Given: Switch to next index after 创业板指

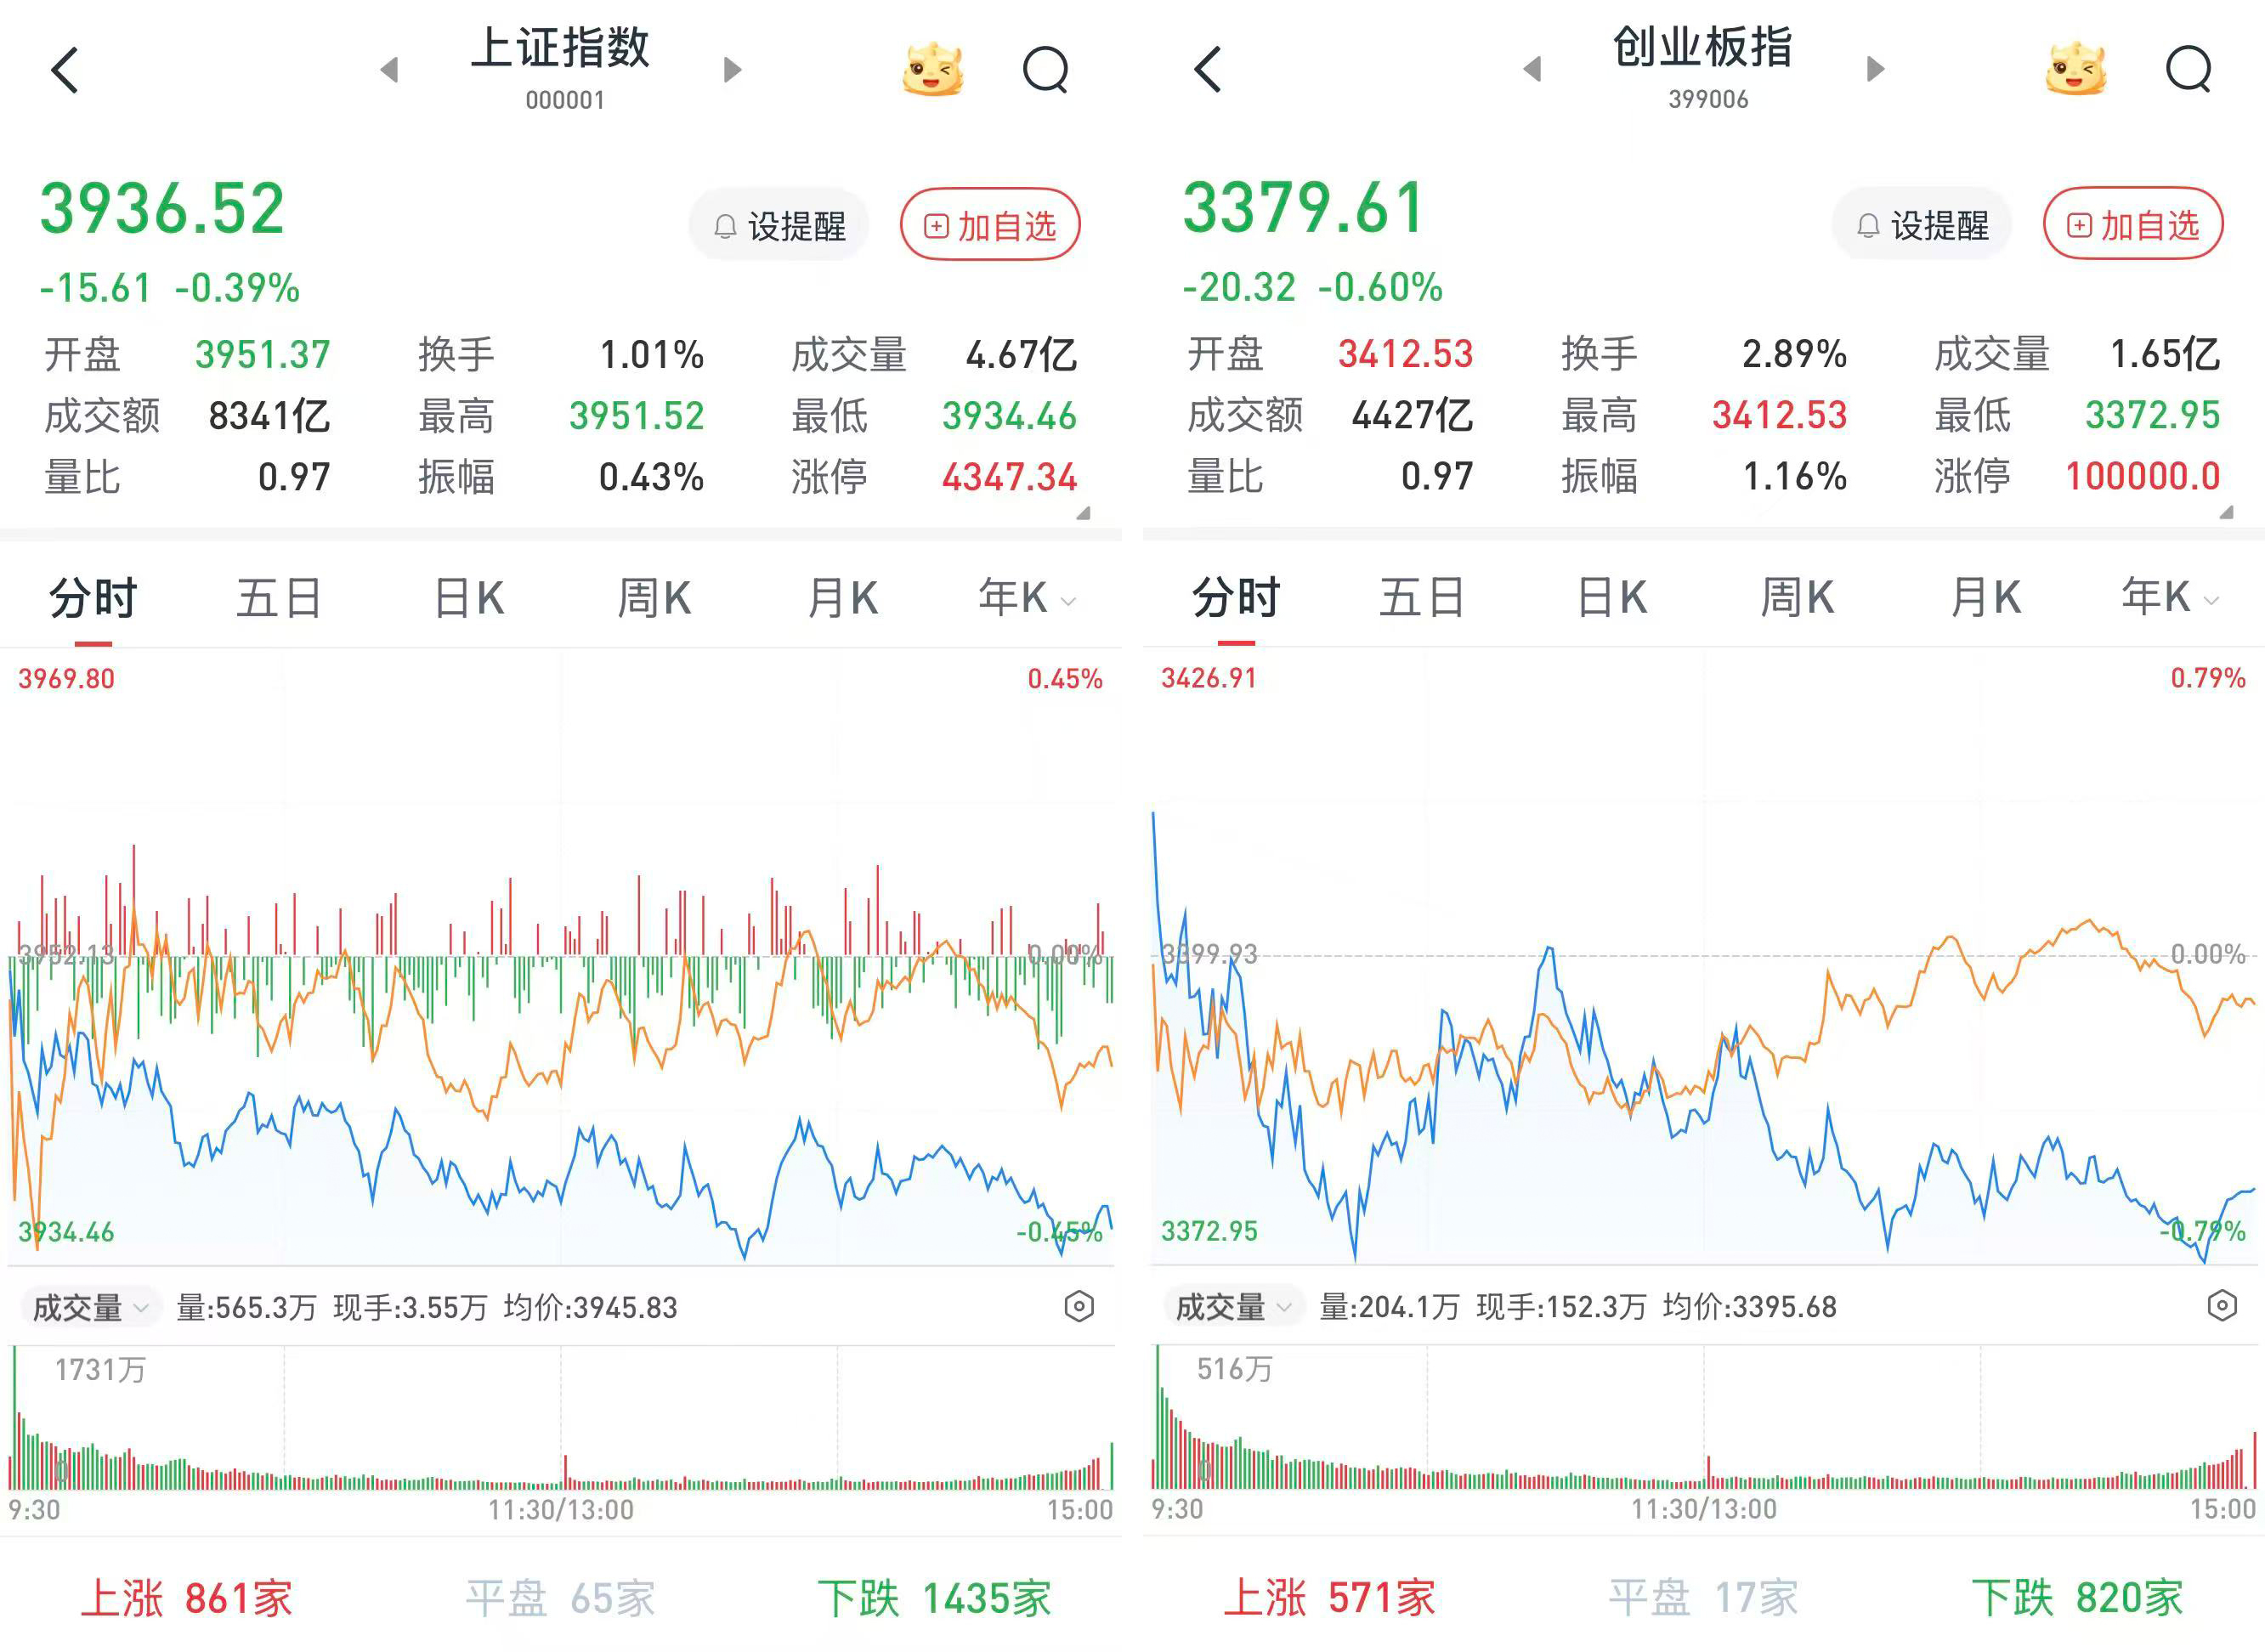Looking at the screenshot, I should [1875, 69].
